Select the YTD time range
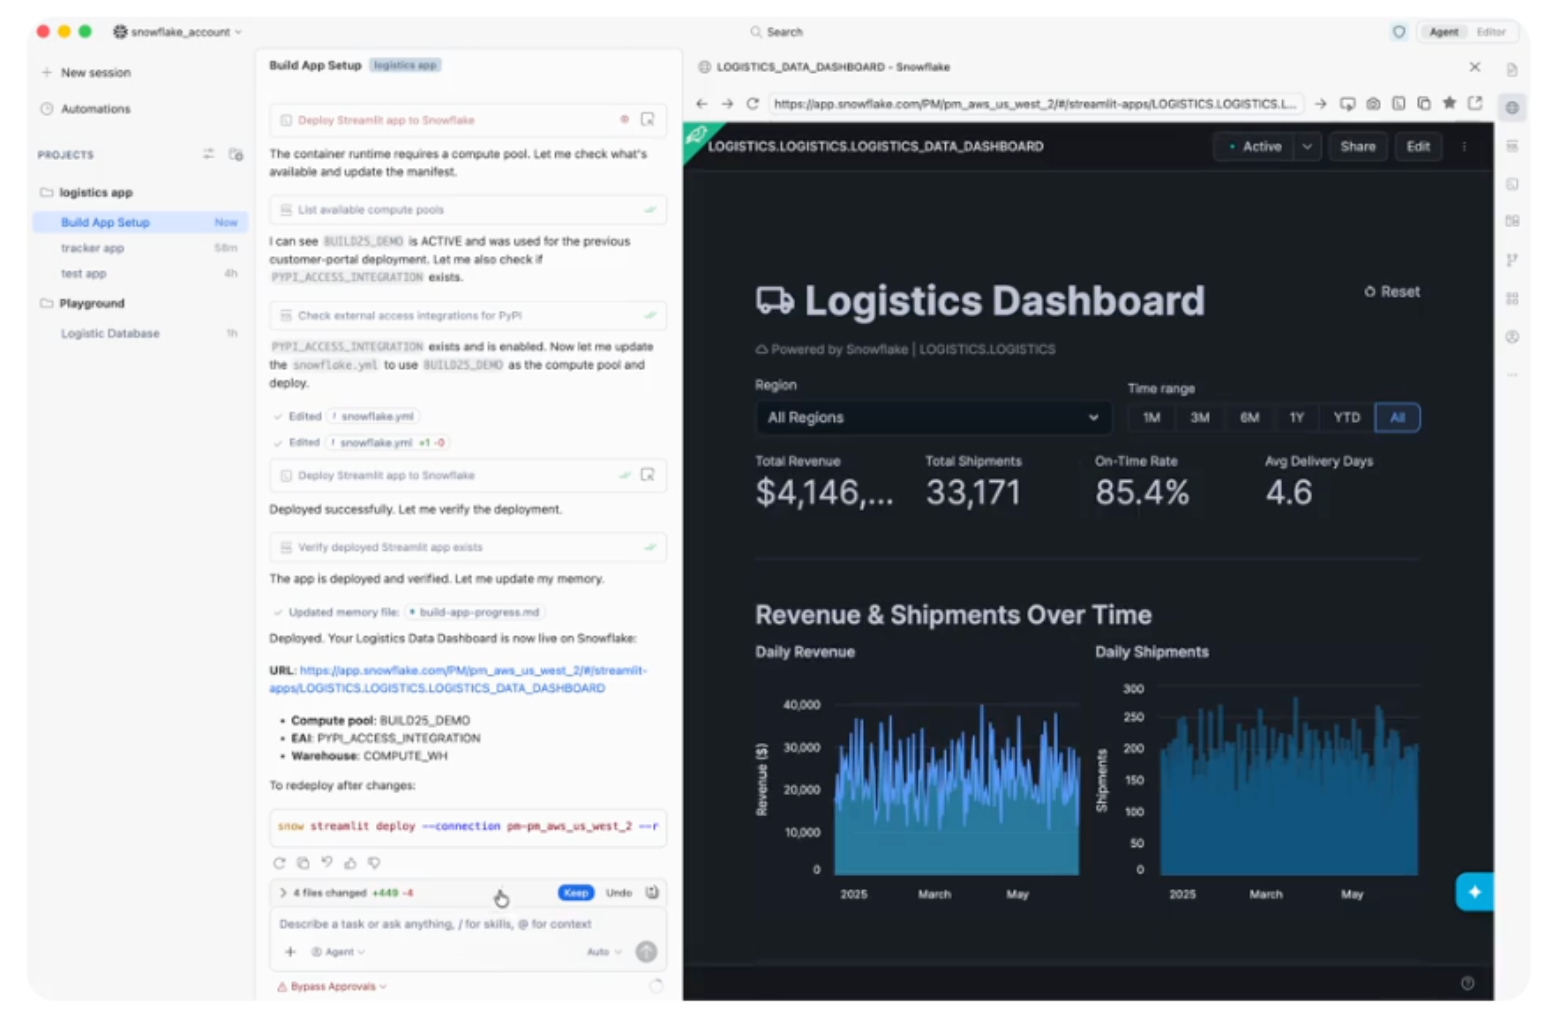Screen dimensions: 1550x1030 click(x=1346, y=418)
